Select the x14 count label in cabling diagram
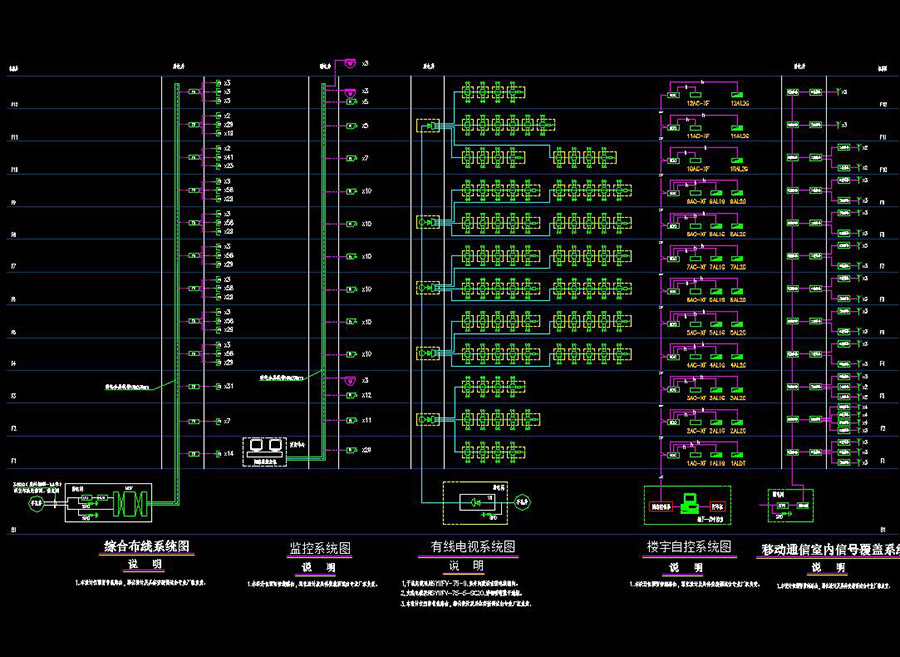Image resolution: width=900 pixels, height=657 pixels. point(229,453)
